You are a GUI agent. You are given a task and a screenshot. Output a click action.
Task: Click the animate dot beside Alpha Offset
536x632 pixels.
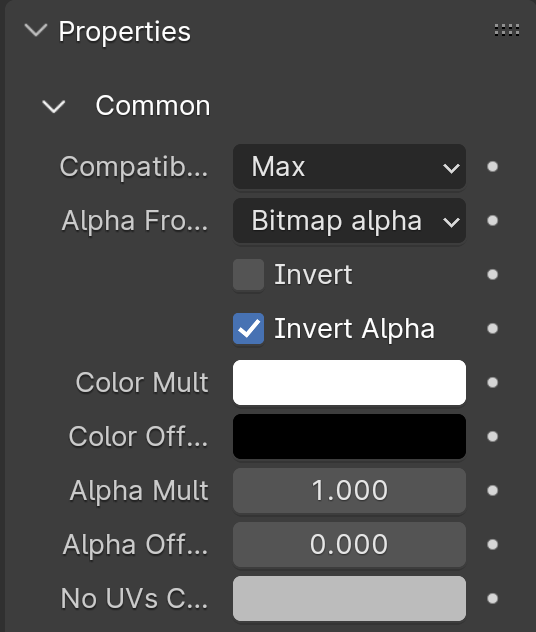[x=492, y=545]
